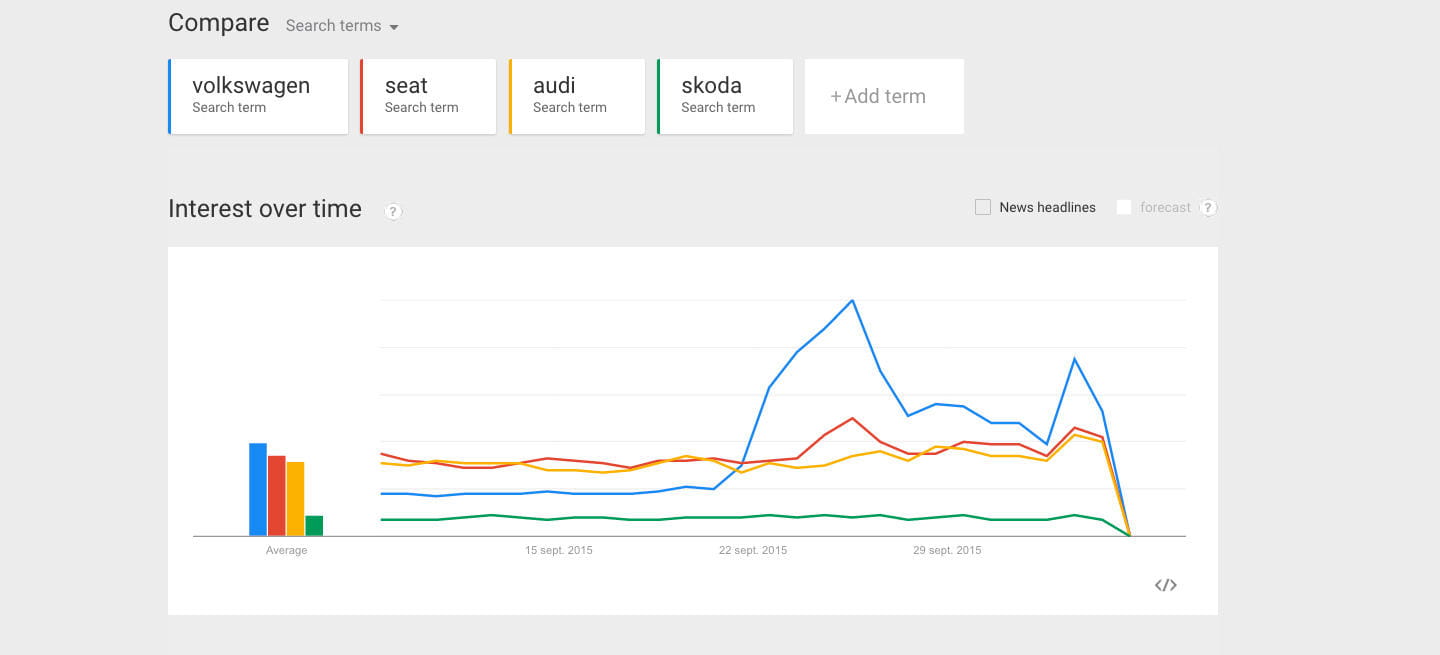Select the volkswagen search term card
This screenshot has width=1440, height=655.
(x=258, y=96)
